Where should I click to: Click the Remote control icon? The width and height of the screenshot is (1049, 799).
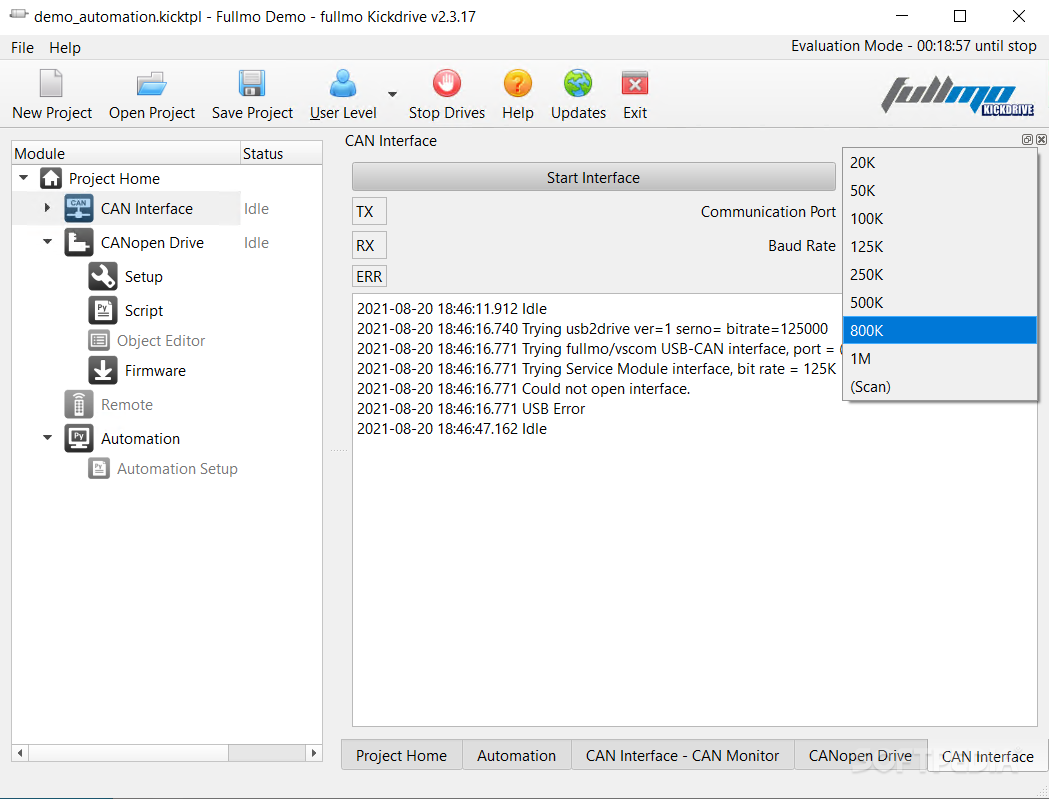(x=79, y=405)
